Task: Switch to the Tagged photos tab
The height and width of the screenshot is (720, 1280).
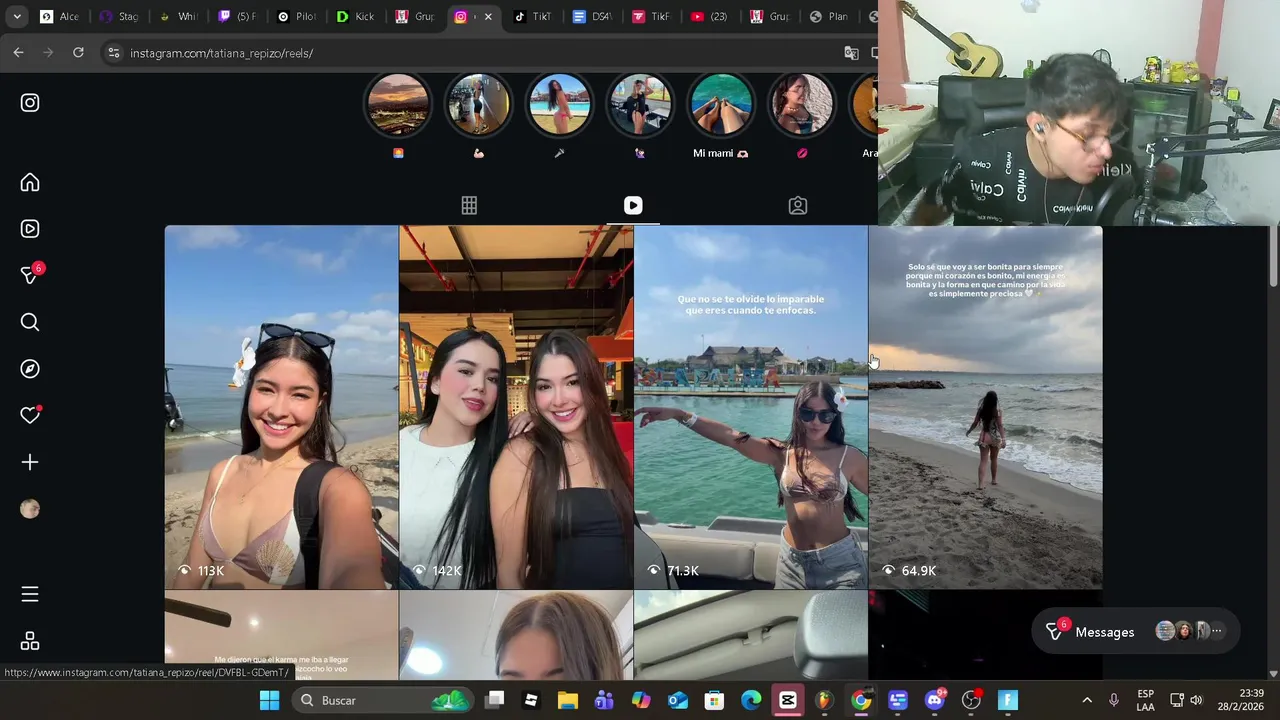Action: pyautogui.click(x=797, y=205)
